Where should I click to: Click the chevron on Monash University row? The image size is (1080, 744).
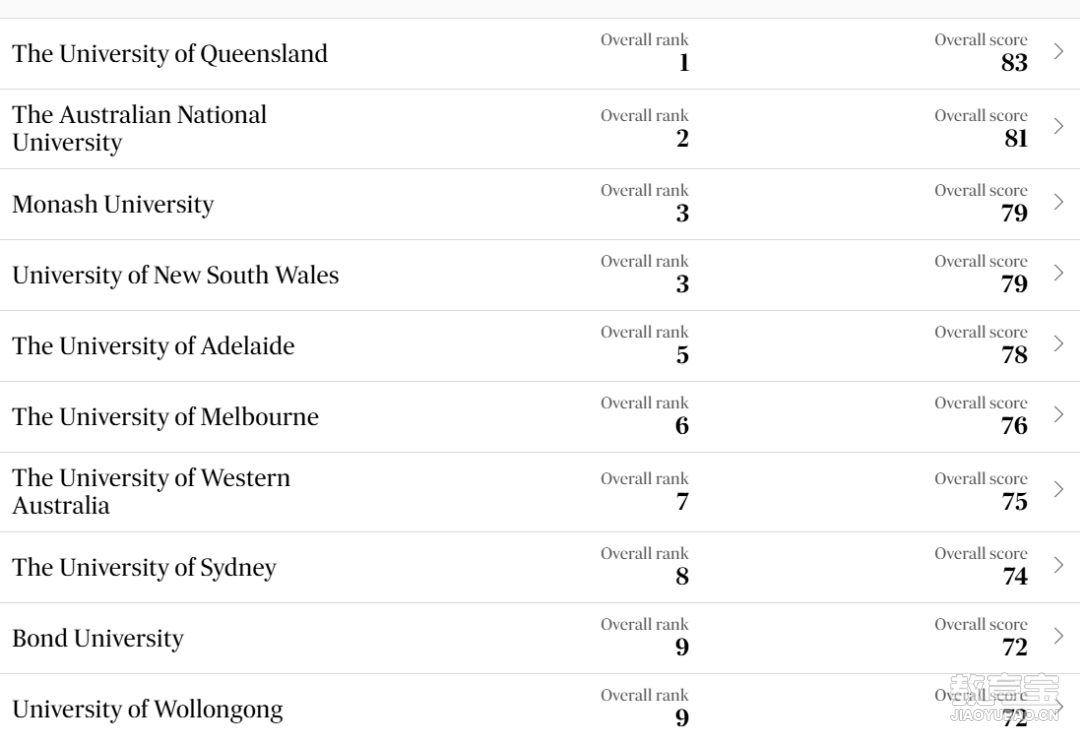pyautogui.click(x=1059, y=202)
